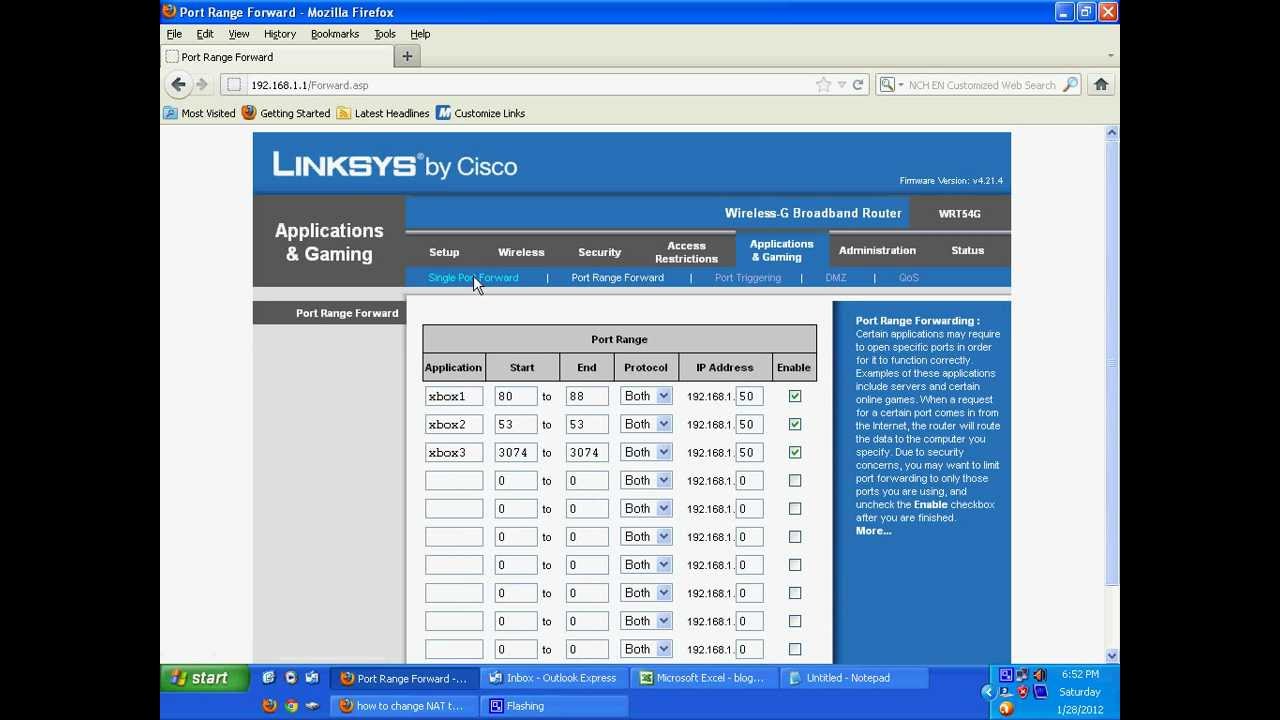Open the router Status tab
This screenshot has width=1280, height=720.
[967, 251]
